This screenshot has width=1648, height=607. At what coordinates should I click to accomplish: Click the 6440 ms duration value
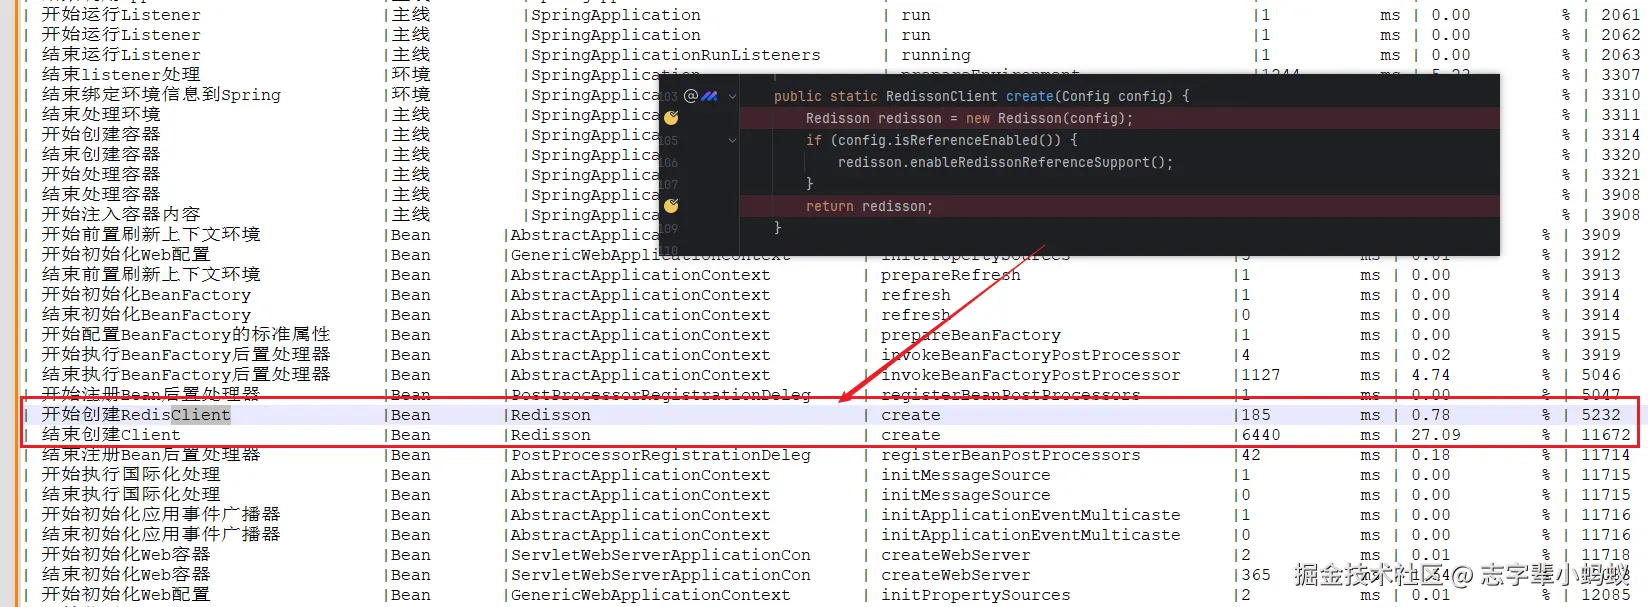tap(1261, 434)
